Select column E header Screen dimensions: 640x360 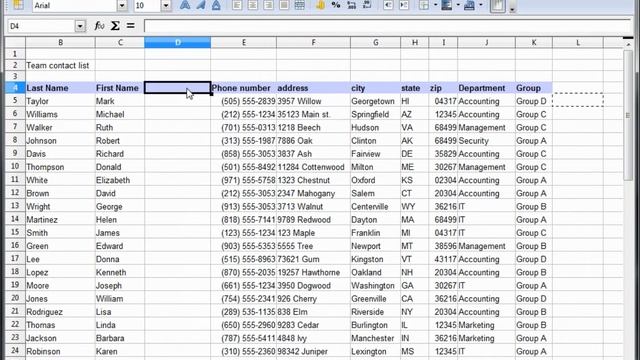click(x=244, y=42)
